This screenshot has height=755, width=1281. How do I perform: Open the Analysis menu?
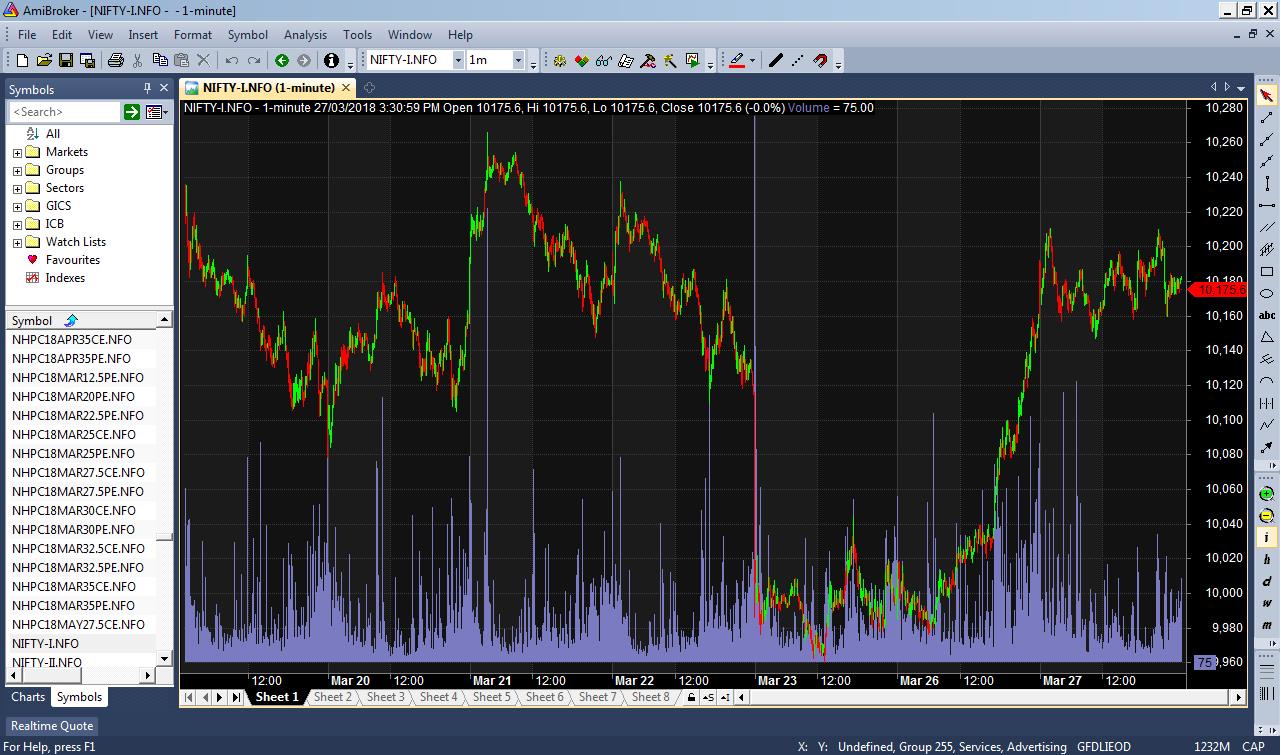(x=305, y=34)
